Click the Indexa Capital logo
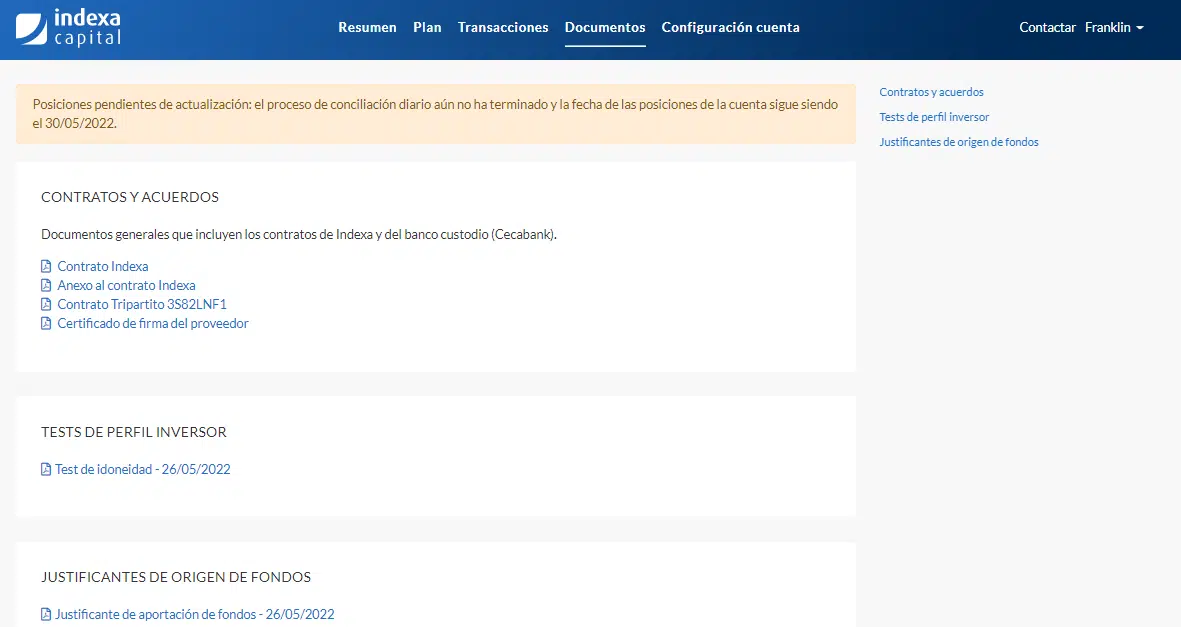The height and width of the screenshot is (627, 1181). [68, 28]
